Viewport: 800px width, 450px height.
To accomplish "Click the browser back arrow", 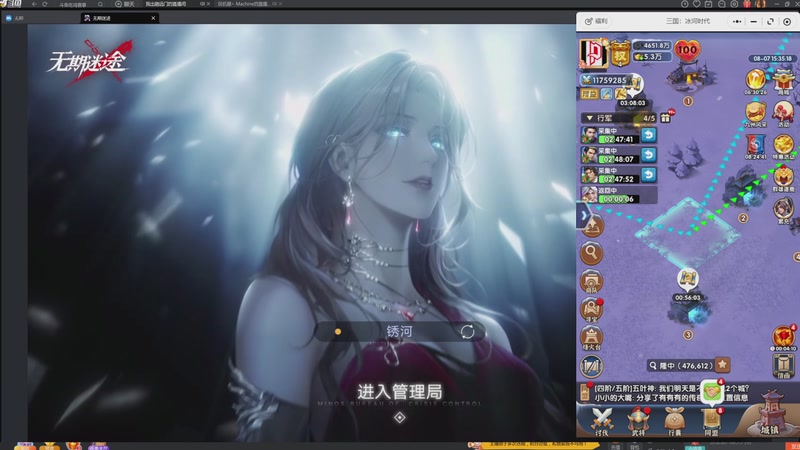I will point(34,4).
